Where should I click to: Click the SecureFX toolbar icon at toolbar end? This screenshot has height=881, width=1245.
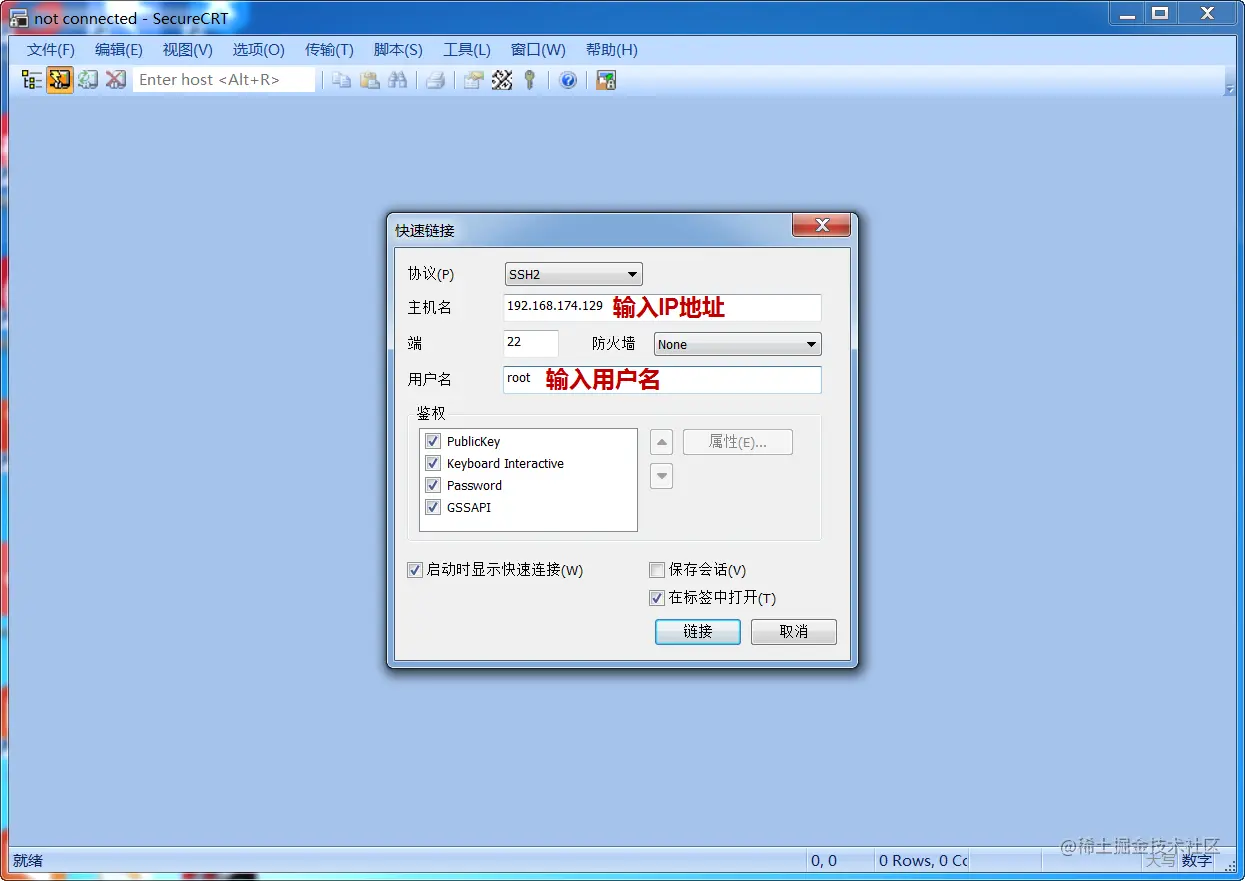[x=606, y=80]
